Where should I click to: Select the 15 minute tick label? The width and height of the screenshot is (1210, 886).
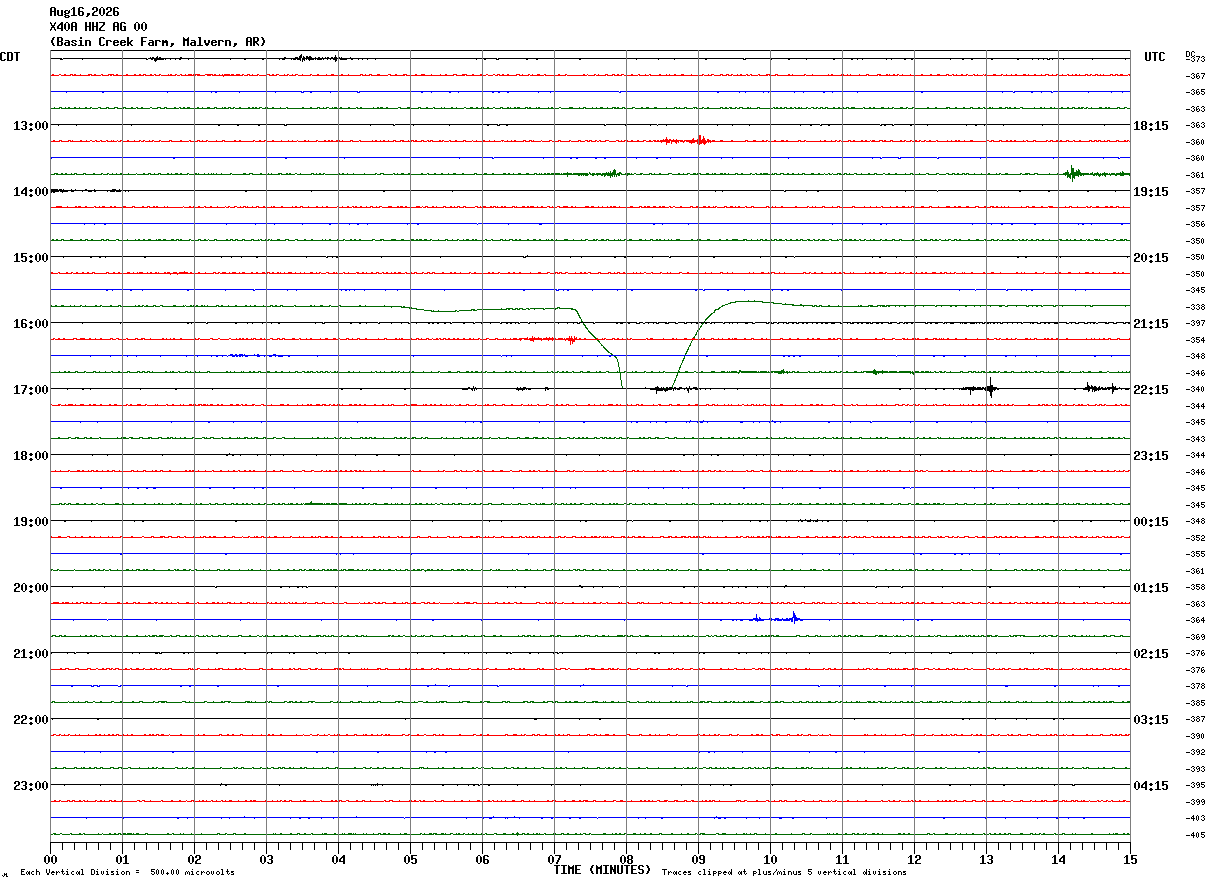tap(1130, 859)
